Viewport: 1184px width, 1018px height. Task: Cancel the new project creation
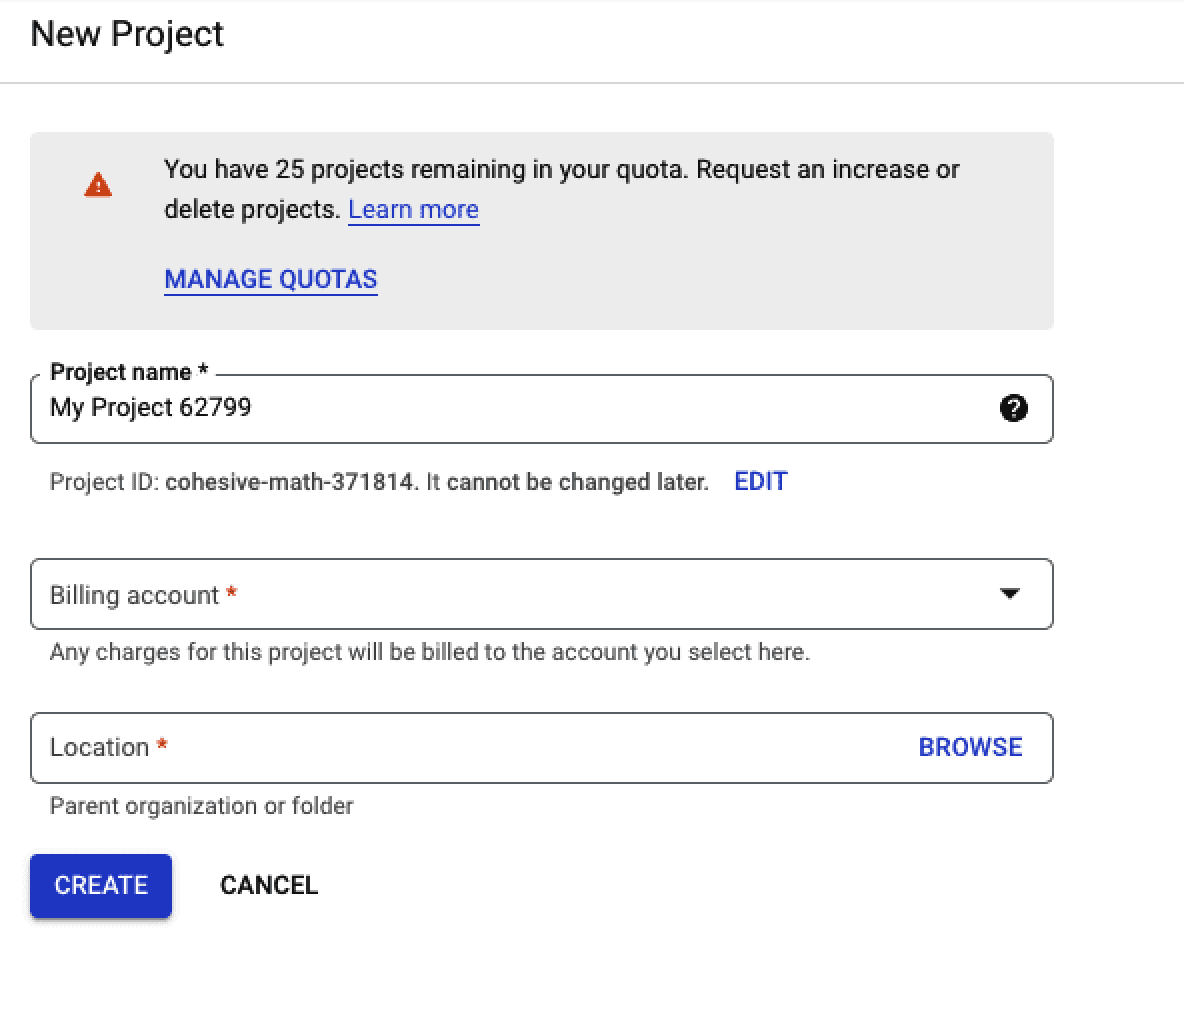tap(269, 885)
